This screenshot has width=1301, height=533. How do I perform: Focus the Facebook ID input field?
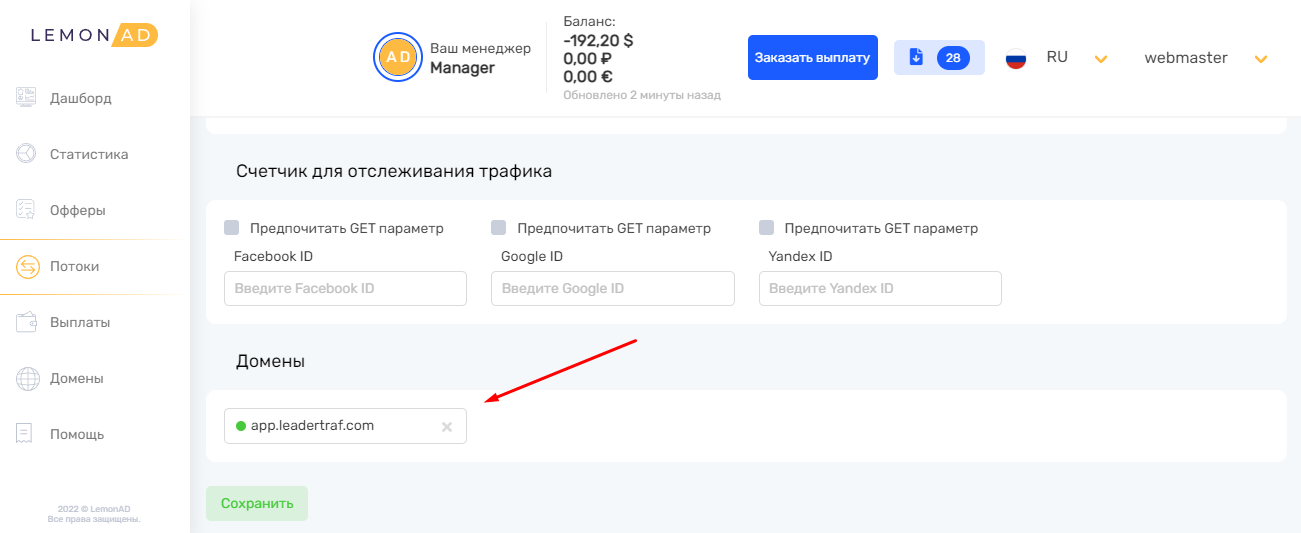point(345,288)
